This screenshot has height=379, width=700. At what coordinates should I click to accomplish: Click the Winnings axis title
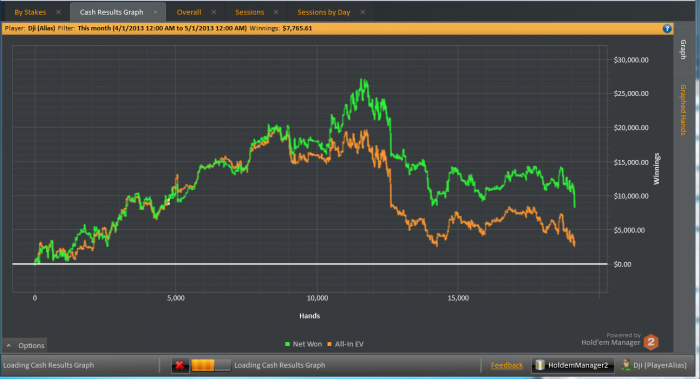click(x=657, y=169)
